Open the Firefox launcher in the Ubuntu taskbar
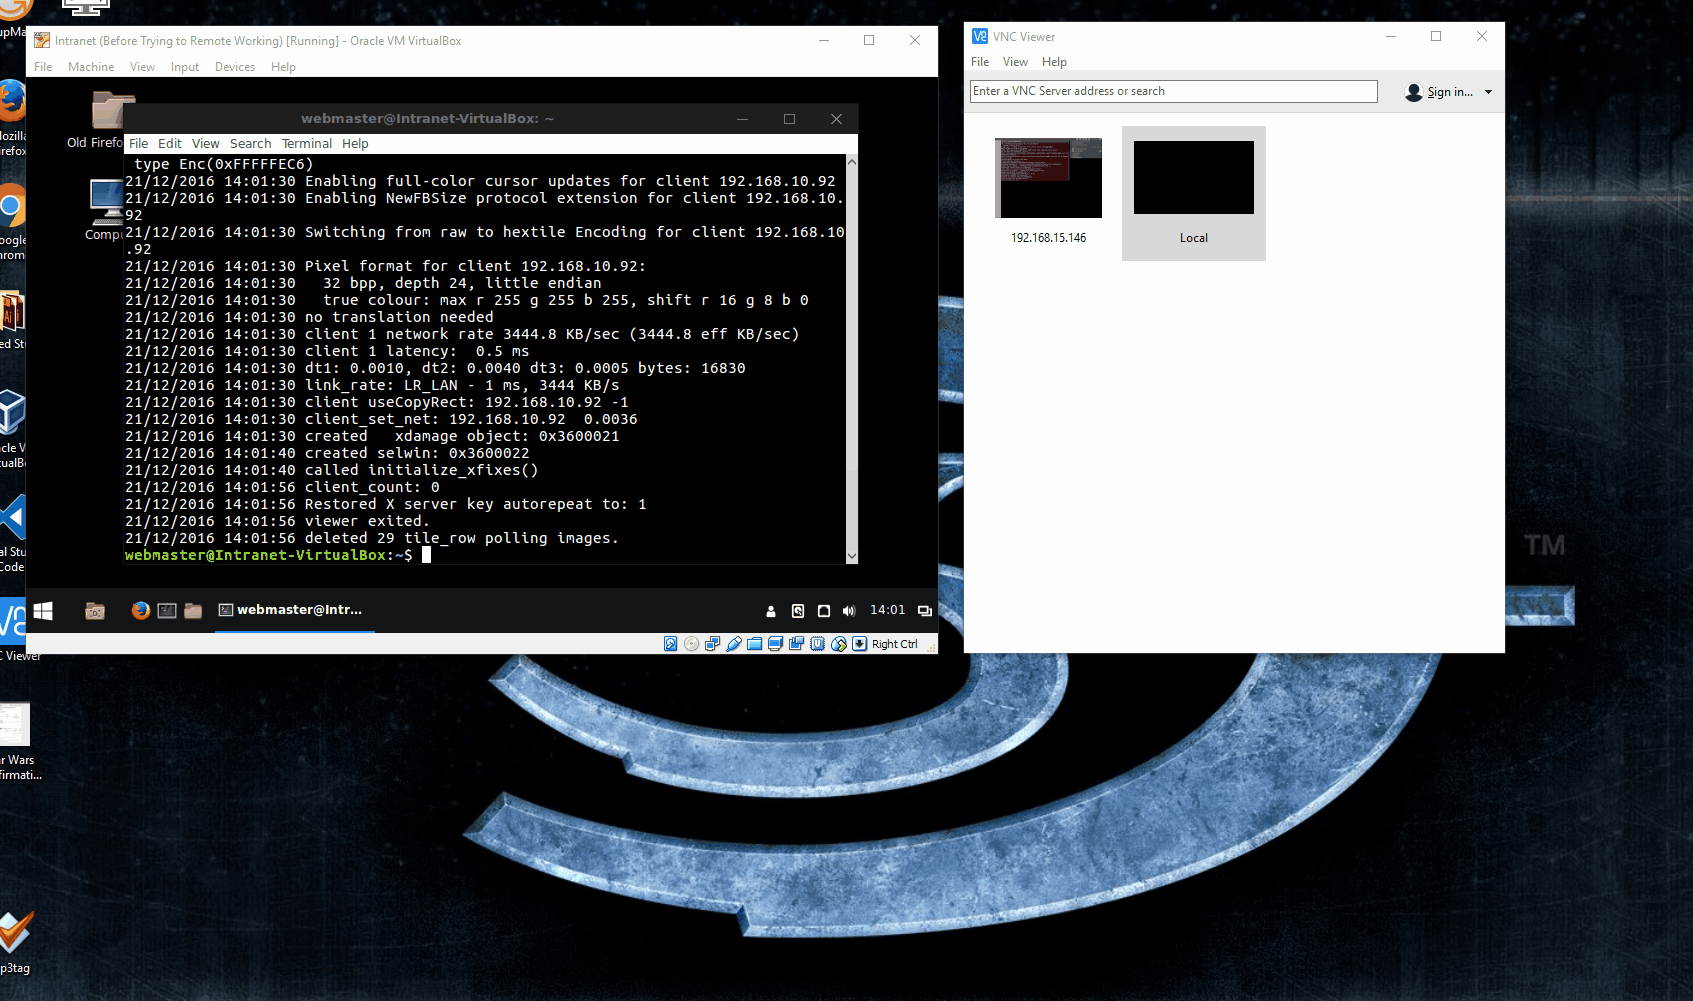1693x1001 pixels. pyautogui.click(x=140, y=610)
